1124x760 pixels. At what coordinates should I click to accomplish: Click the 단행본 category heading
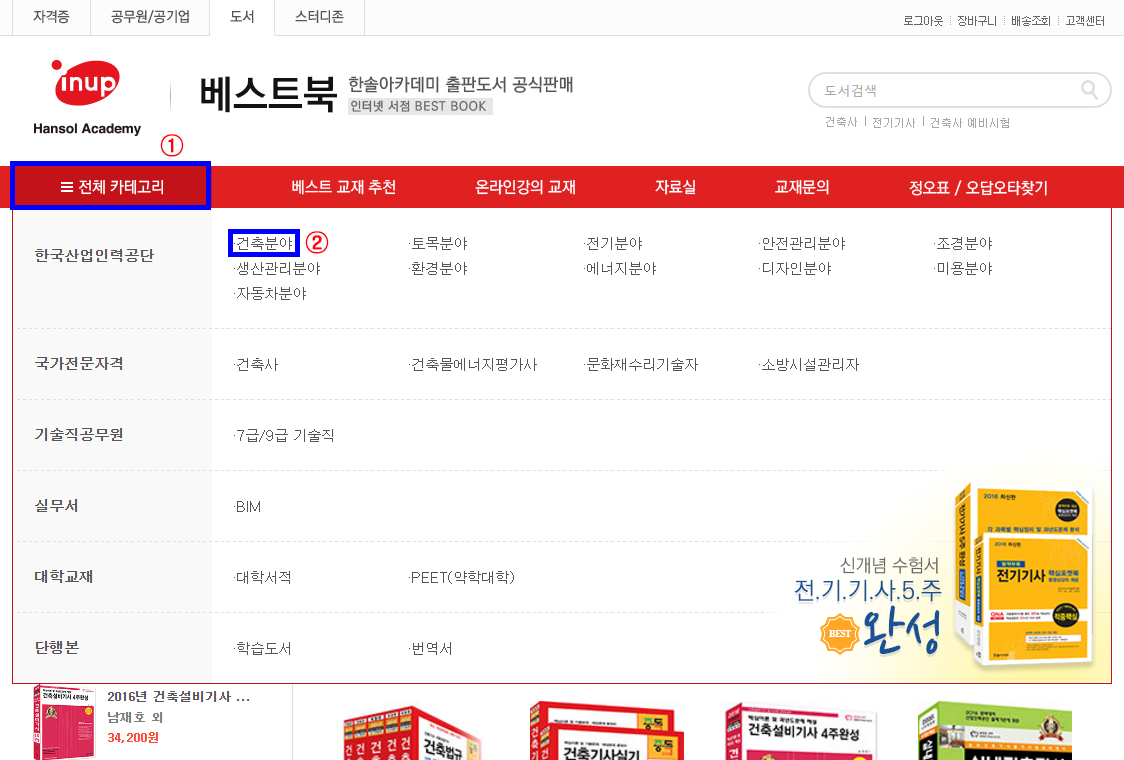pyautogui.click(x=56, y=647)
